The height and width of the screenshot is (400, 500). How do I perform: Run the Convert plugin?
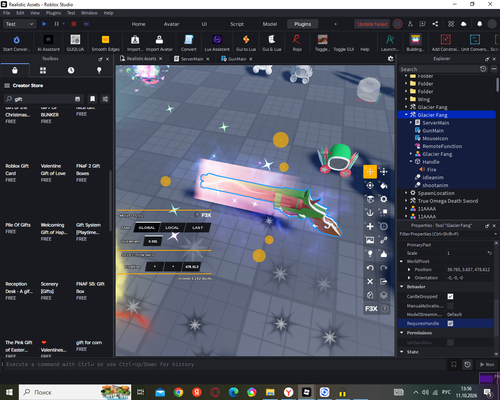(189, 43)
